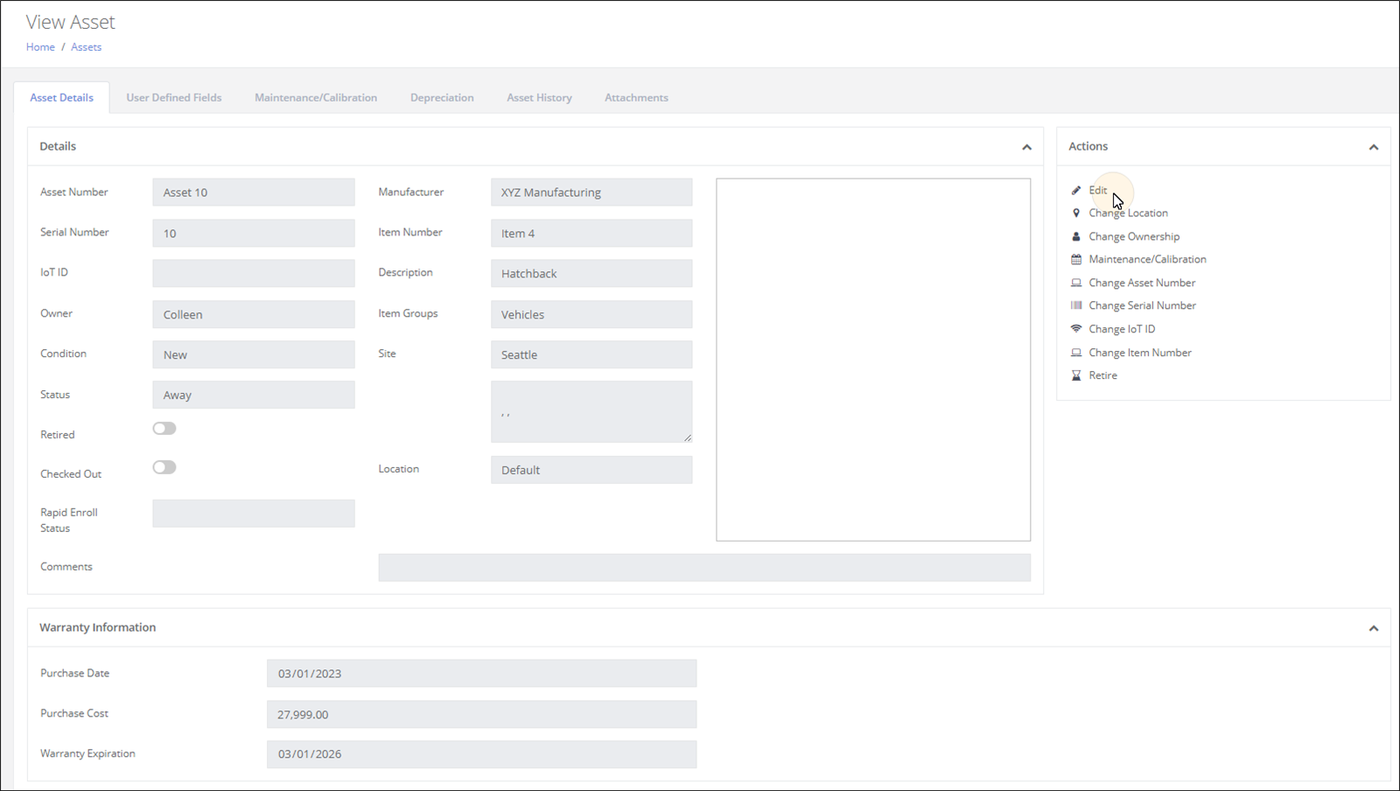The width and height of the screenshot is (1400, 791).
Task: Click the Comments field
Action: pyautogui.click(x=704, y=567)
